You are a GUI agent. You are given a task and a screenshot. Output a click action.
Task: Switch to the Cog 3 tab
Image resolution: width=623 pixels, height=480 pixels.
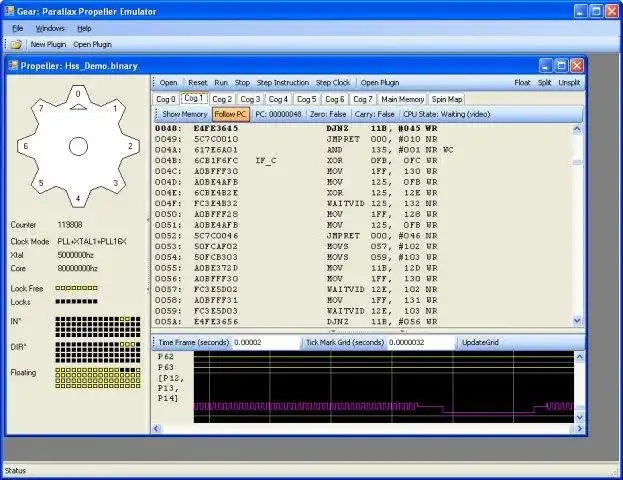(250, 99)
